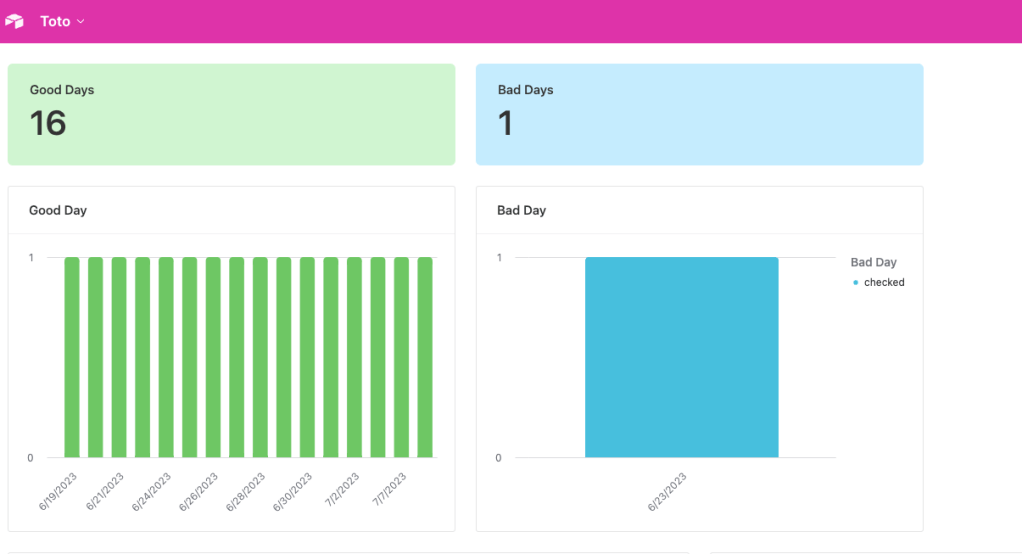Click the 6/23/2023 x-axis label

[668, 492]
